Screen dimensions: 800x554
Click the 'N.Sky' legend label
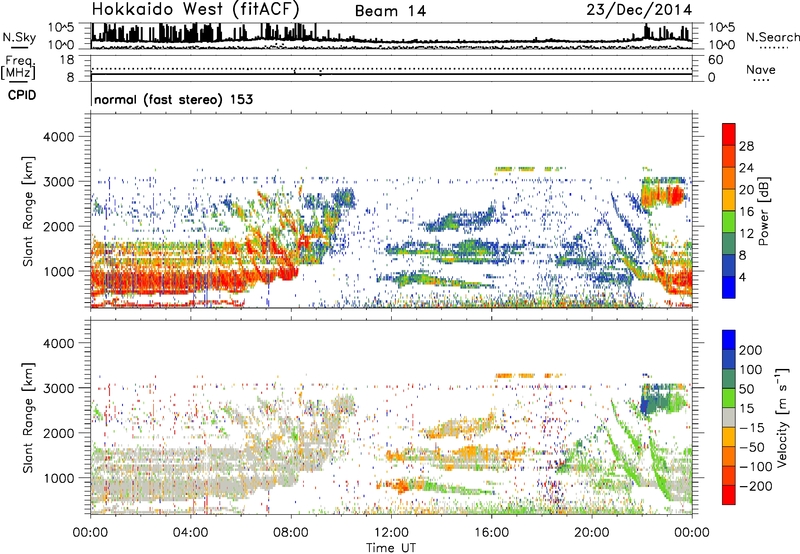19,37
